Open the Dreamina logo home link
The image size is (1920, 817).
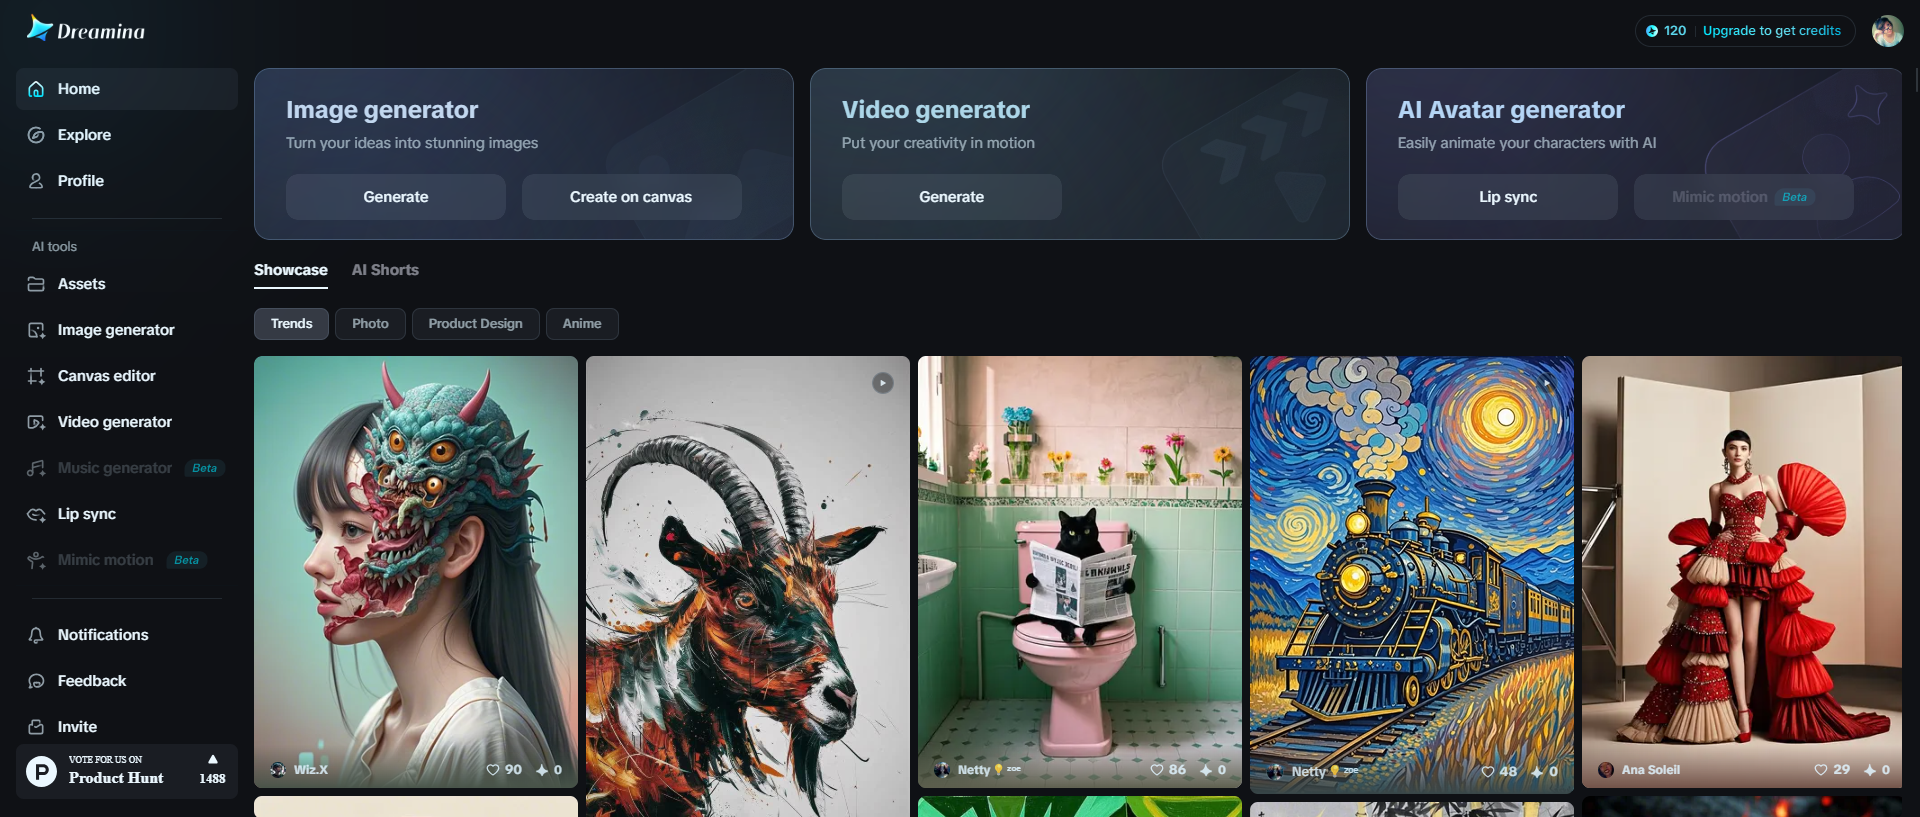coord(86,29)
